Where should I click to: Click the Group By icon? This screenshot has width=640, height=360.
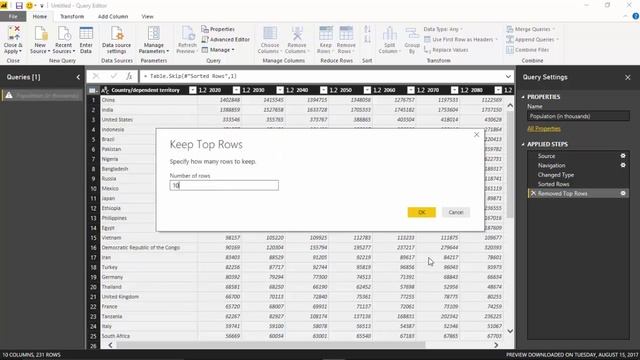(412, 40)
